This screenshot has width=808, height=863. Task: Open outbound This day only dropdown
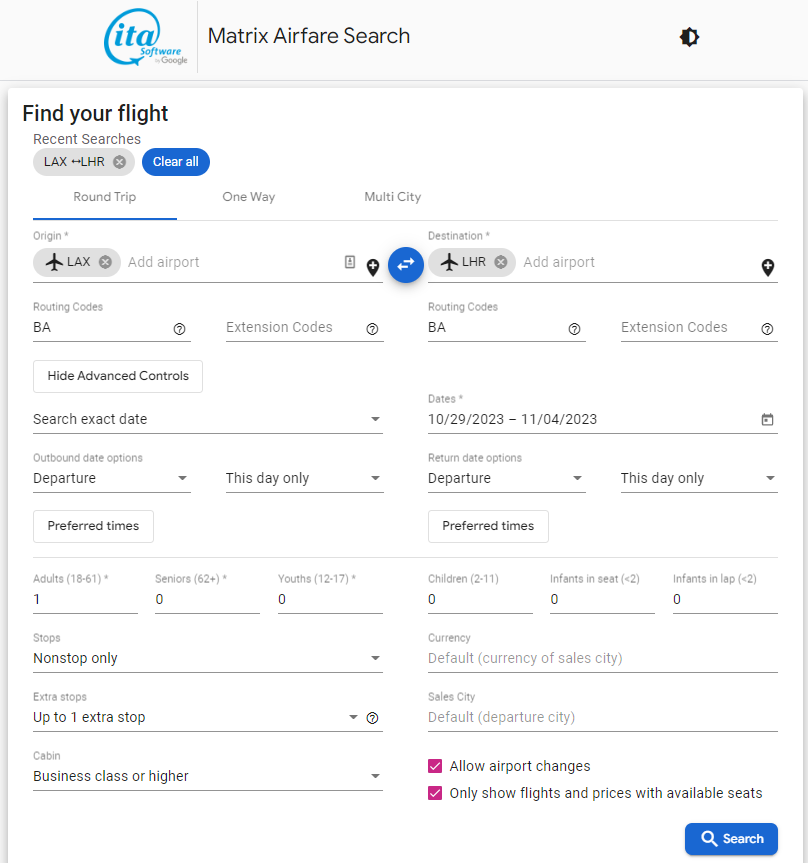(x=304, y=478)
